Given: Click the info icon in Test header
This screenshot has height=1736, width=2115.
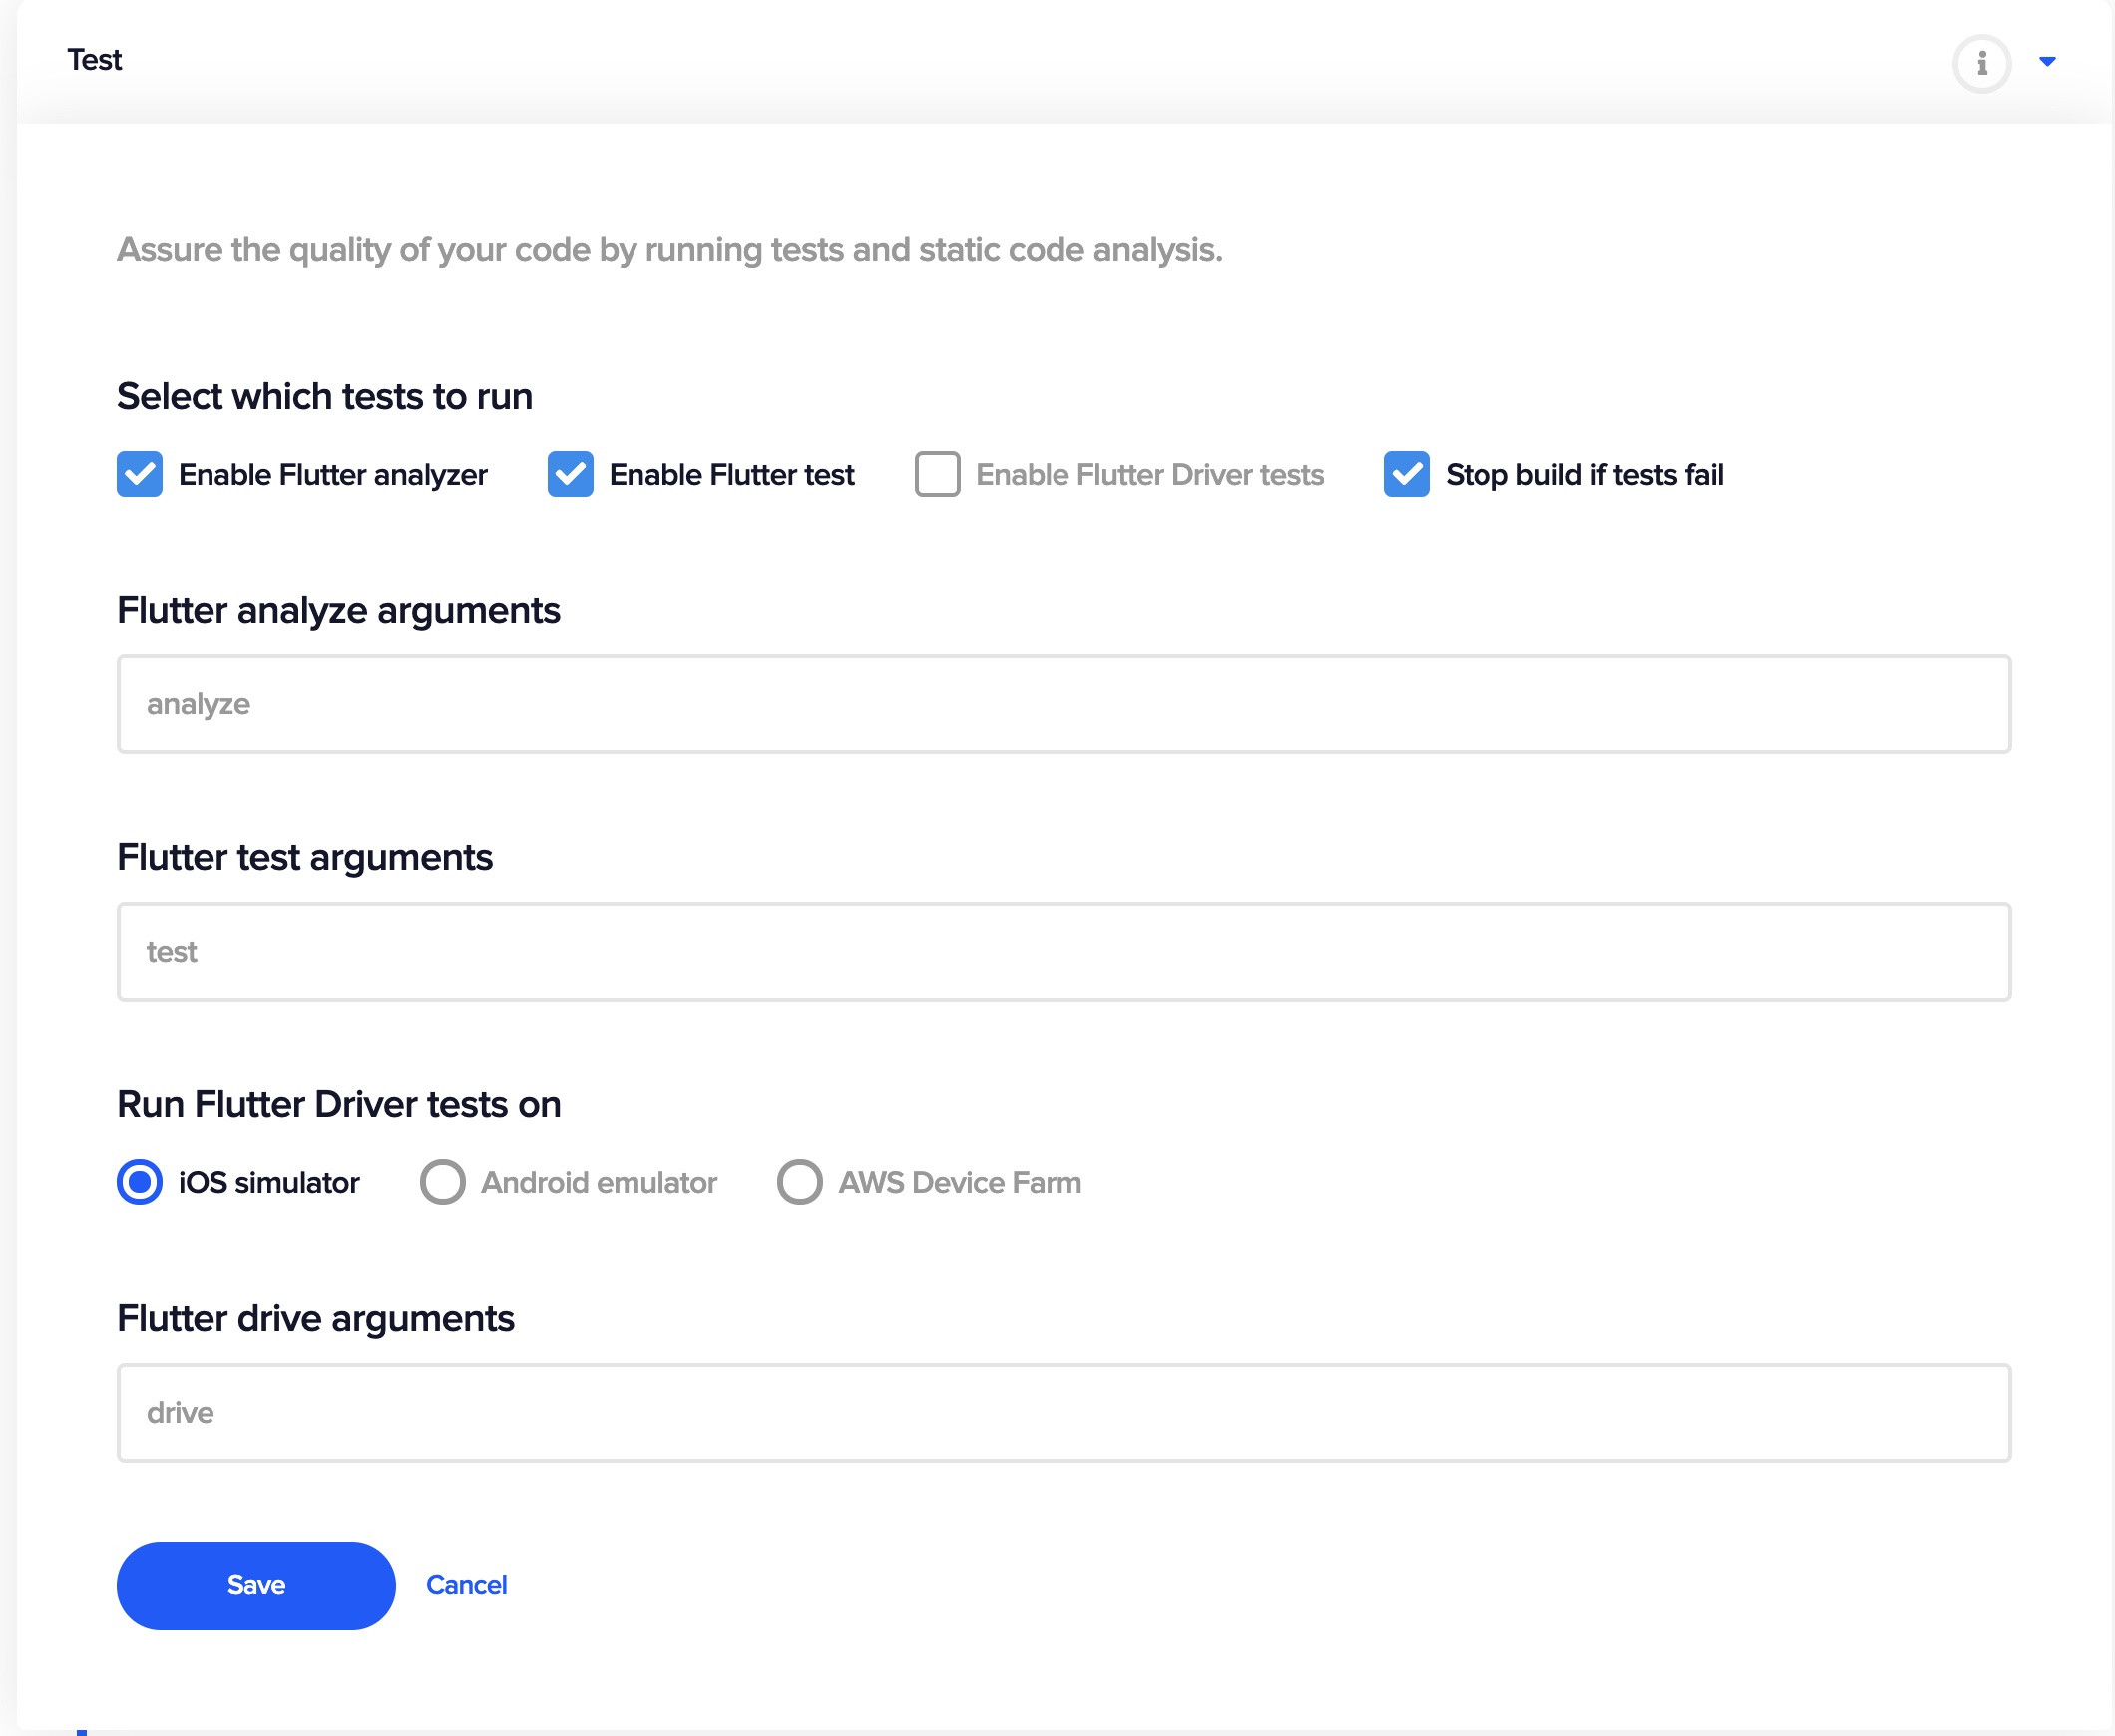Looking at the screenshot, I should 1981,63.
